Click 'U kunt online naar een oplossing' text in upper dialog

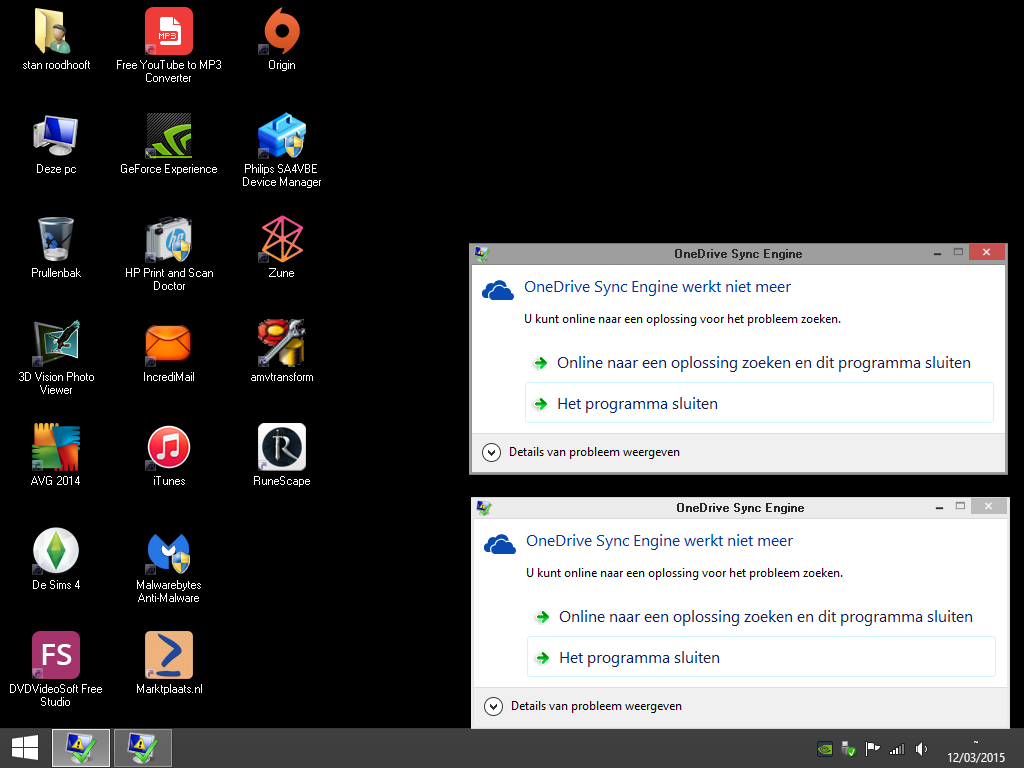tap(682, 319)
